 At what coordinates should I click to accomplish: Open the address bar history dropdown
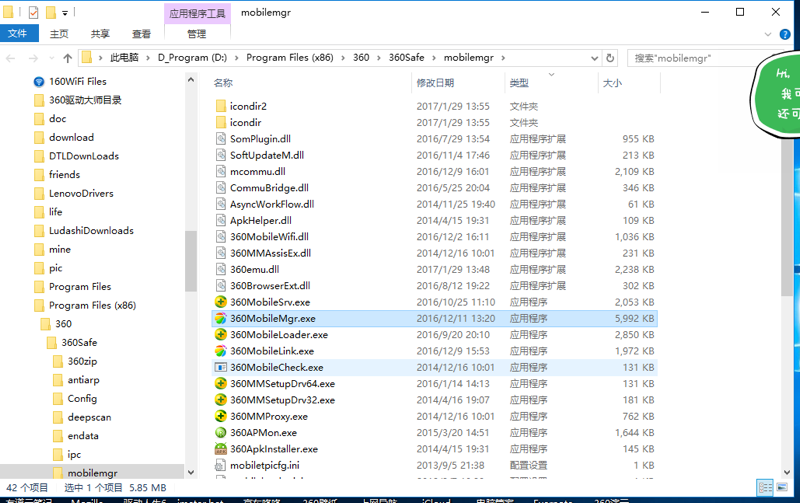coord(594,58)
